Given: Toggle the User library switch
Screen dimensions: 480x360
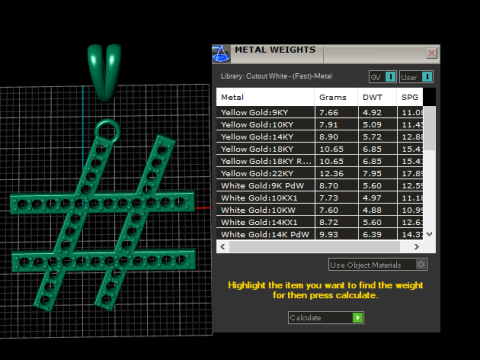Looking at the screenshot, I should pos(416,77).
